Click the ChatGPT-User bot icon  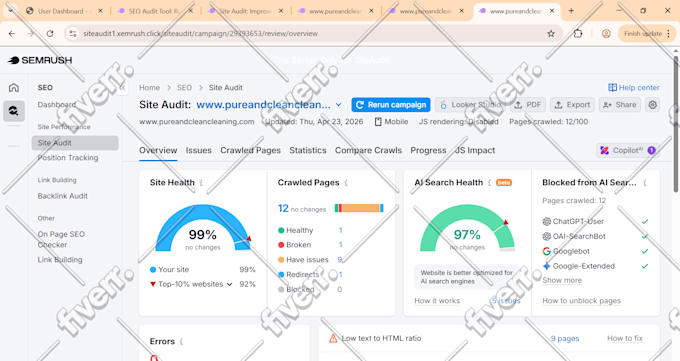pos(546,221)
